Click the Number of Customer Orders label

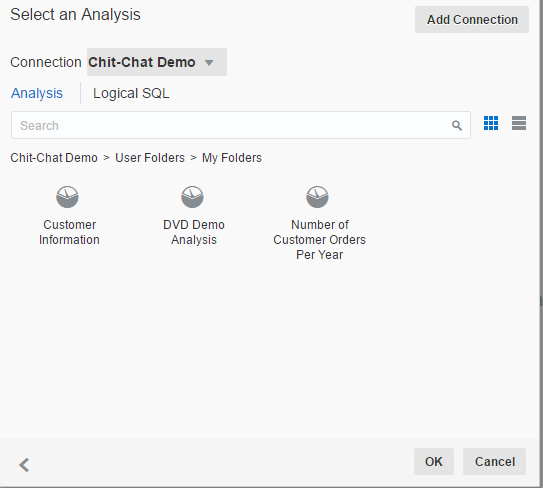coord(319,240)
